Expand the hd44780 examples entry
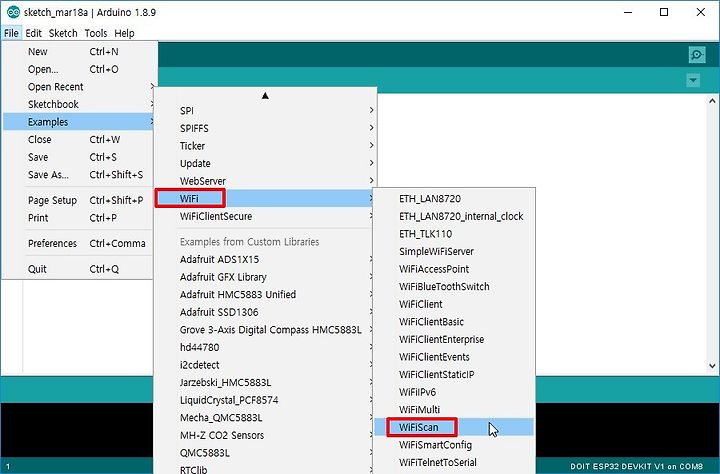The width and height of the screenshot is (720, 474). pyautogui.click(x=265, y=347)
